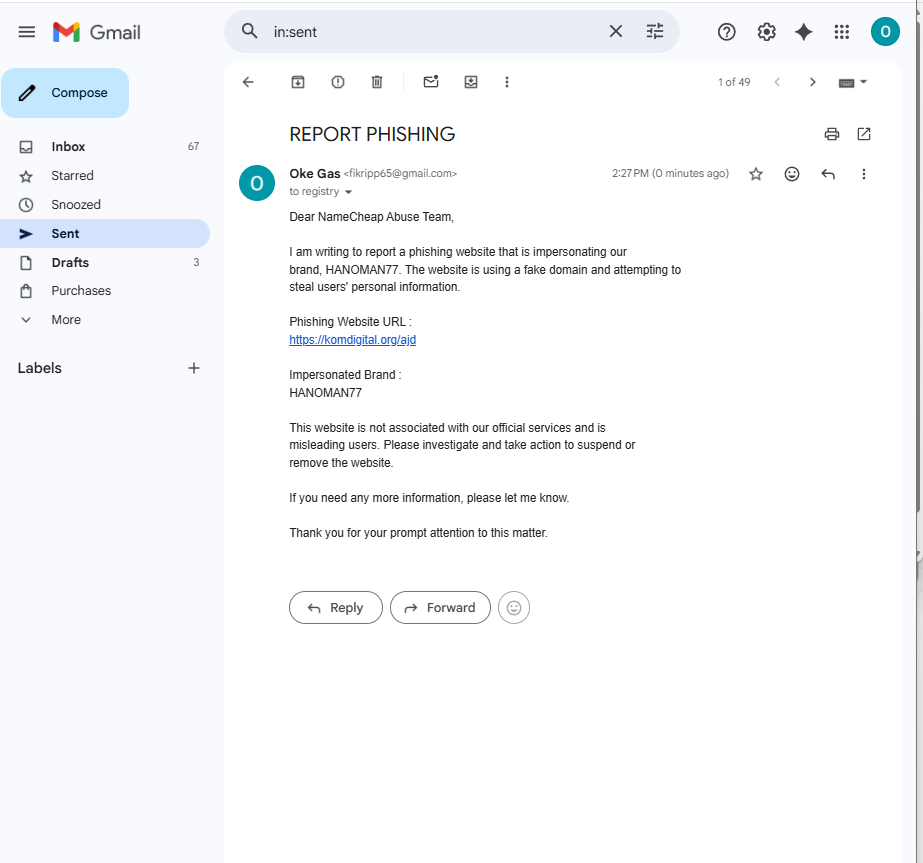Open email in new window
Screen dimensions: 923x863
pyautogui.click(x=864, y=134)
